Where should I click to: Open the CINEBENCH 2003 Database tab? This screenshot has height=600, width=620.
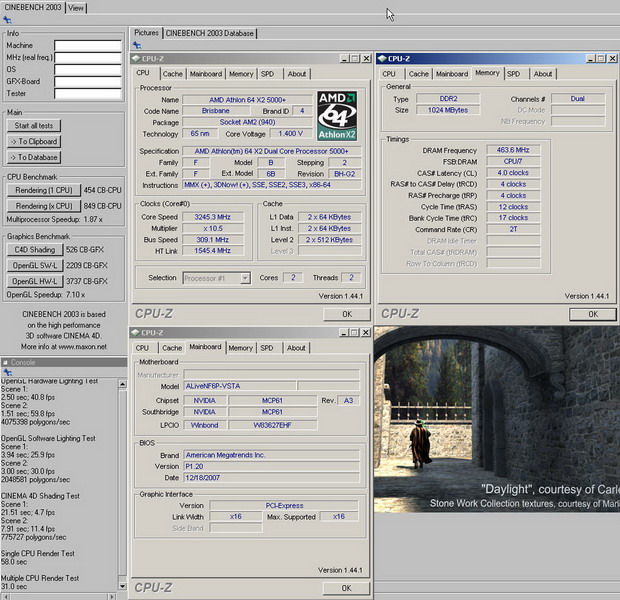[x=208, y=33]
